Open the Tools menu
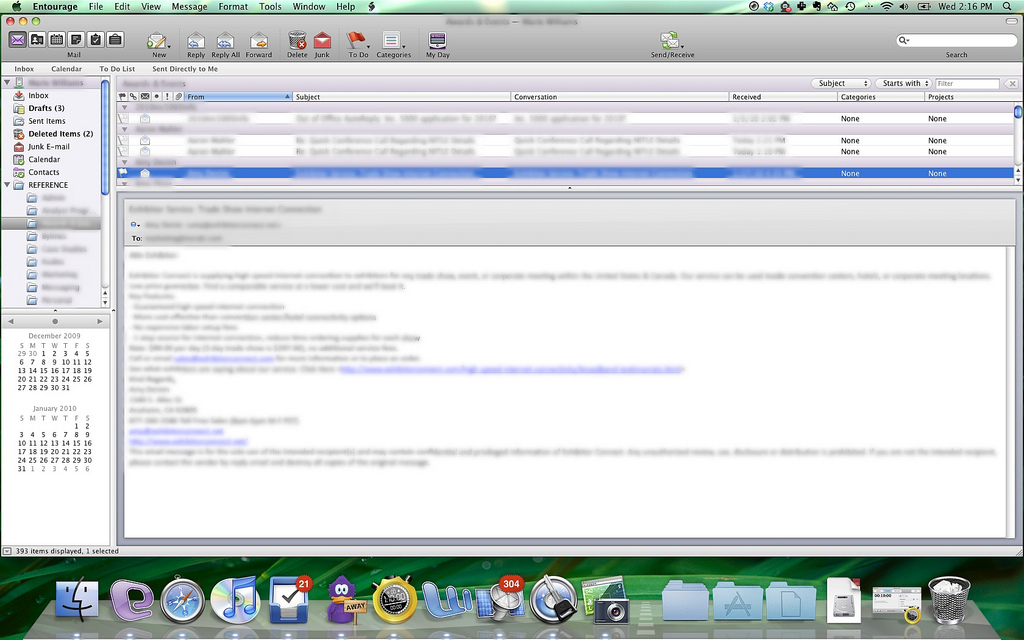Viewport: 1024px width, 640px height. tap(270, 7)
